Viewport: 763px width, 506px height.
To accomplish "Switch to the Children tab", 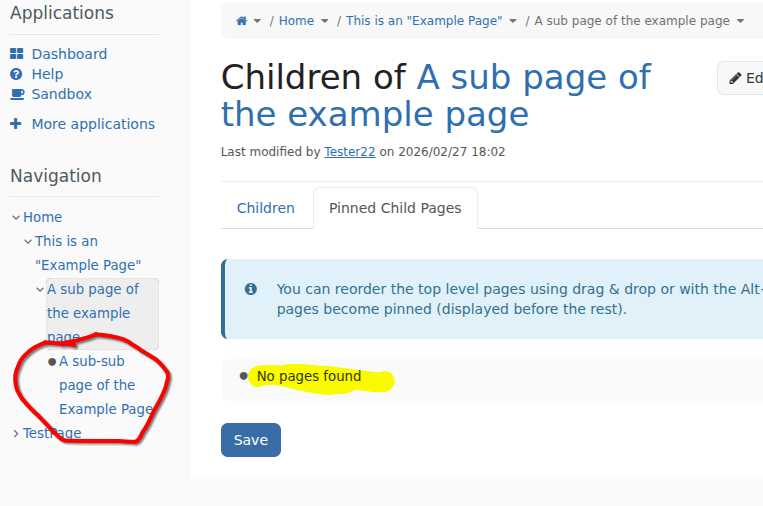I will pos(266,208).
